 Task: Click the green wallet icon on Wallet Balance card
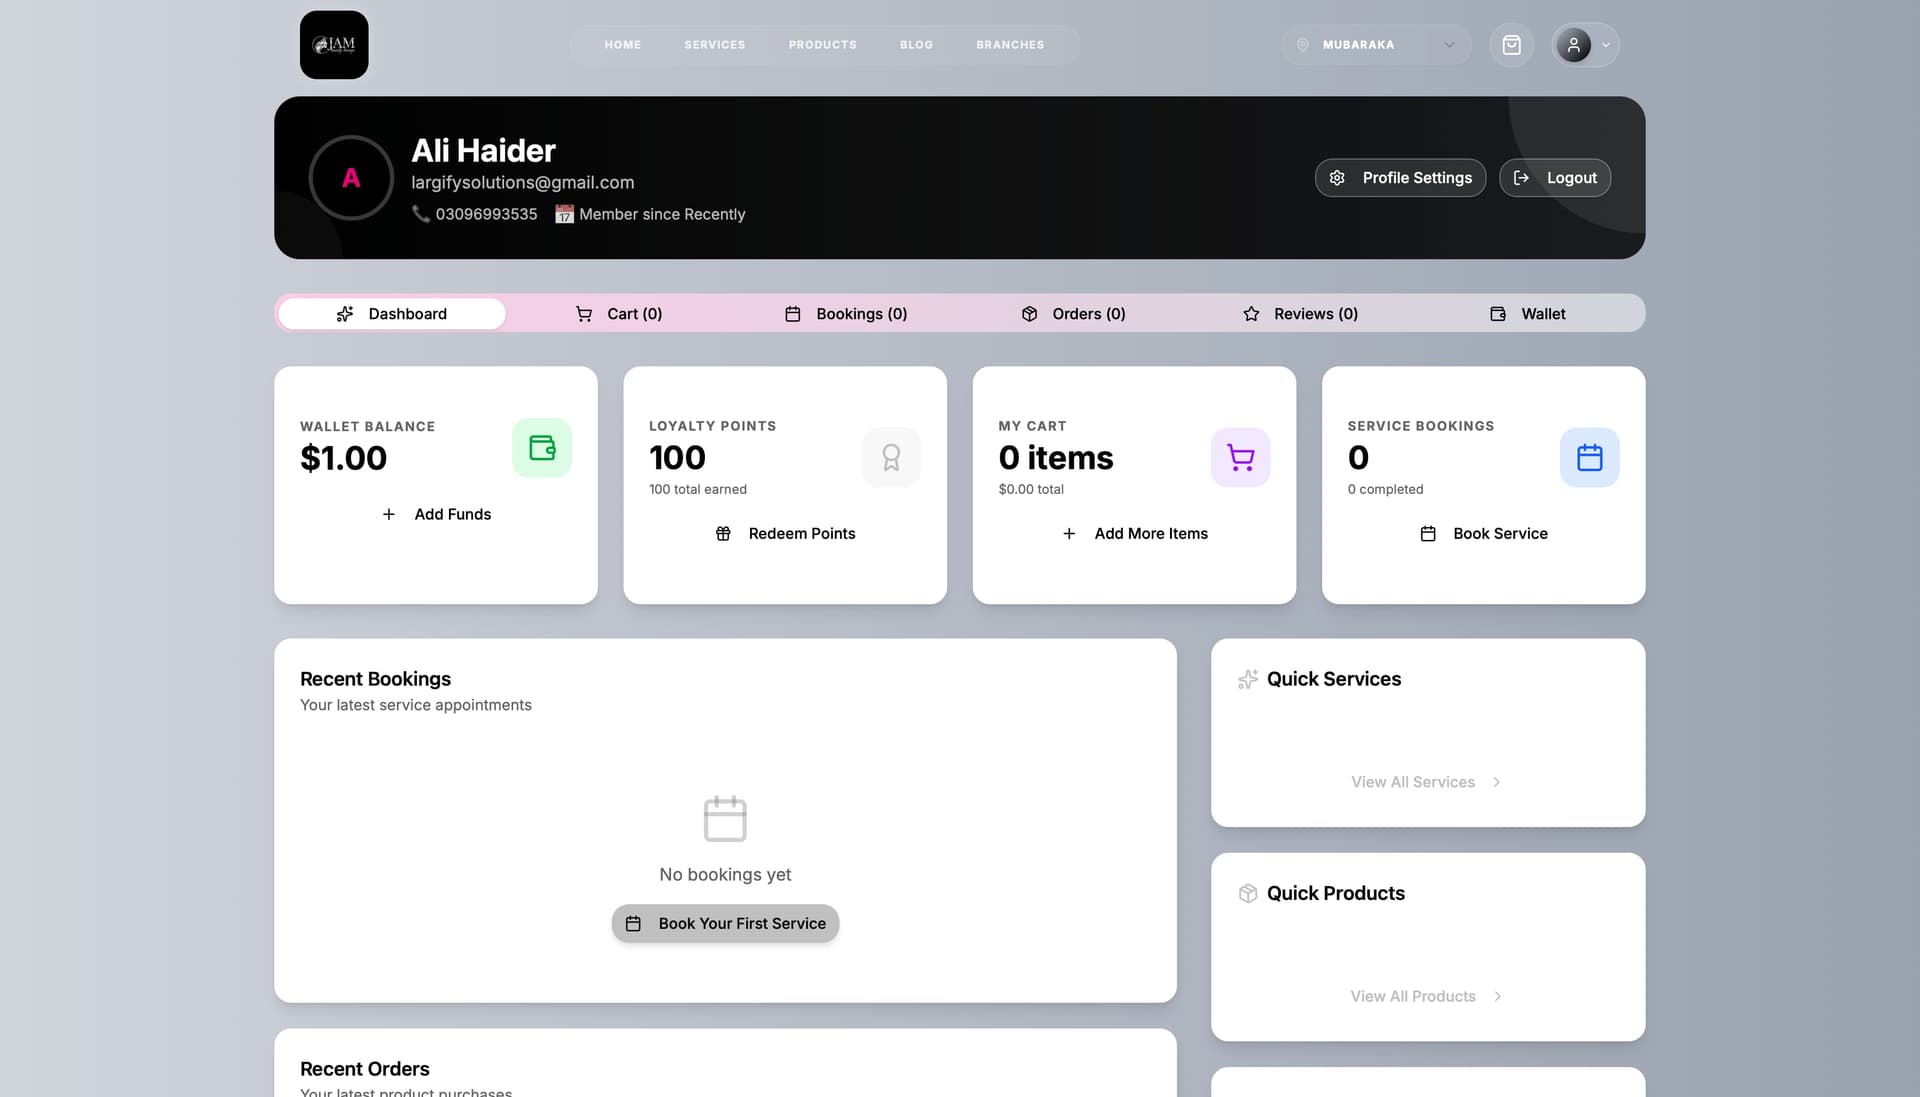coord(542,448)
